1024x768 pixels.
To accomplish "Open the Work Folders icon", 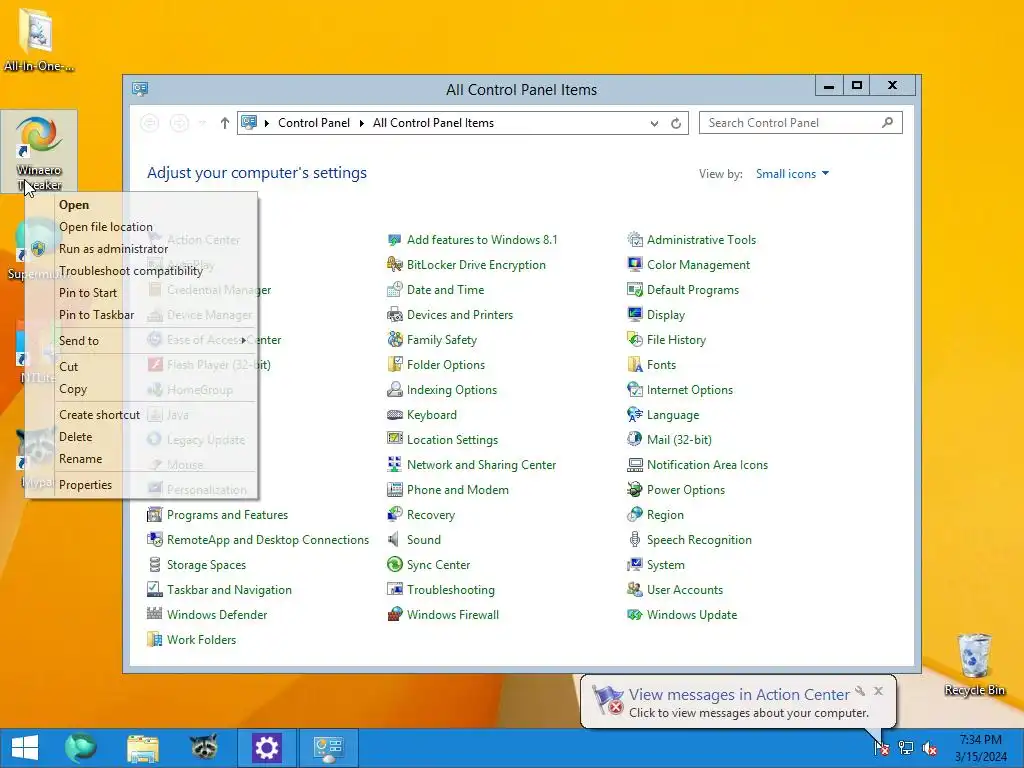I will [155, 639].
